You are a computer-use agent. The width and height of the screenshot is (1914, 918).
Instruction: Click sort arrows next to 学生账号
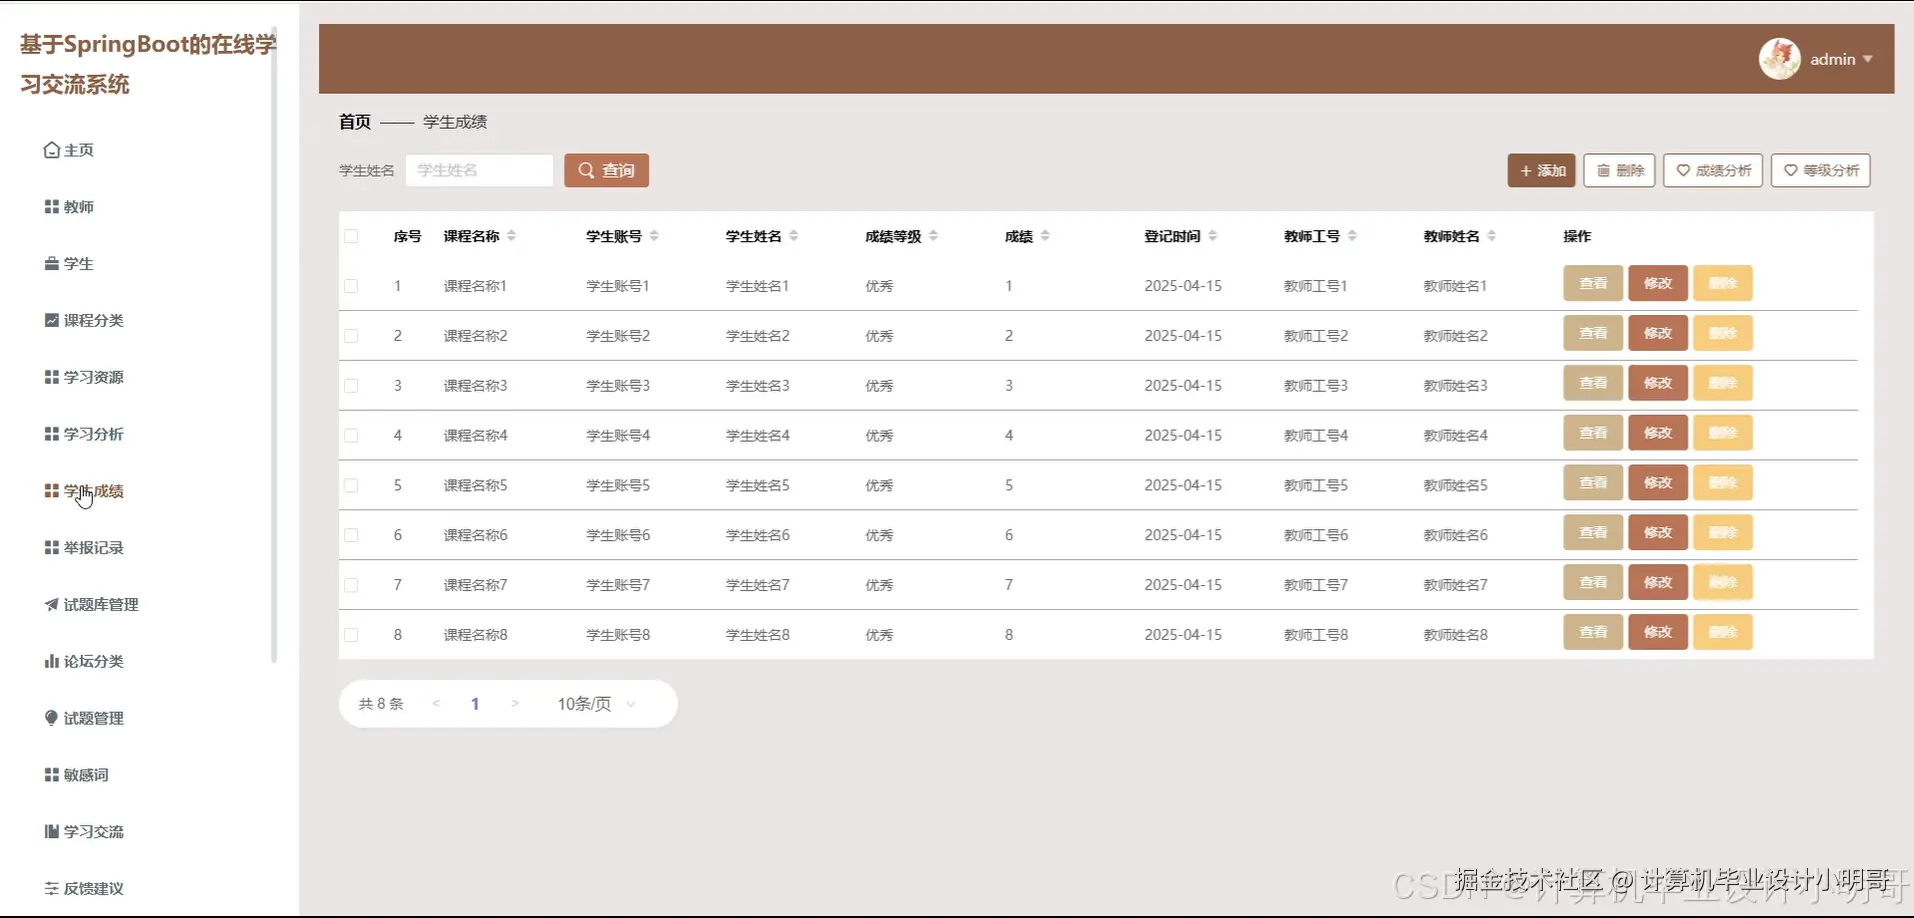(x=654, y=236)
